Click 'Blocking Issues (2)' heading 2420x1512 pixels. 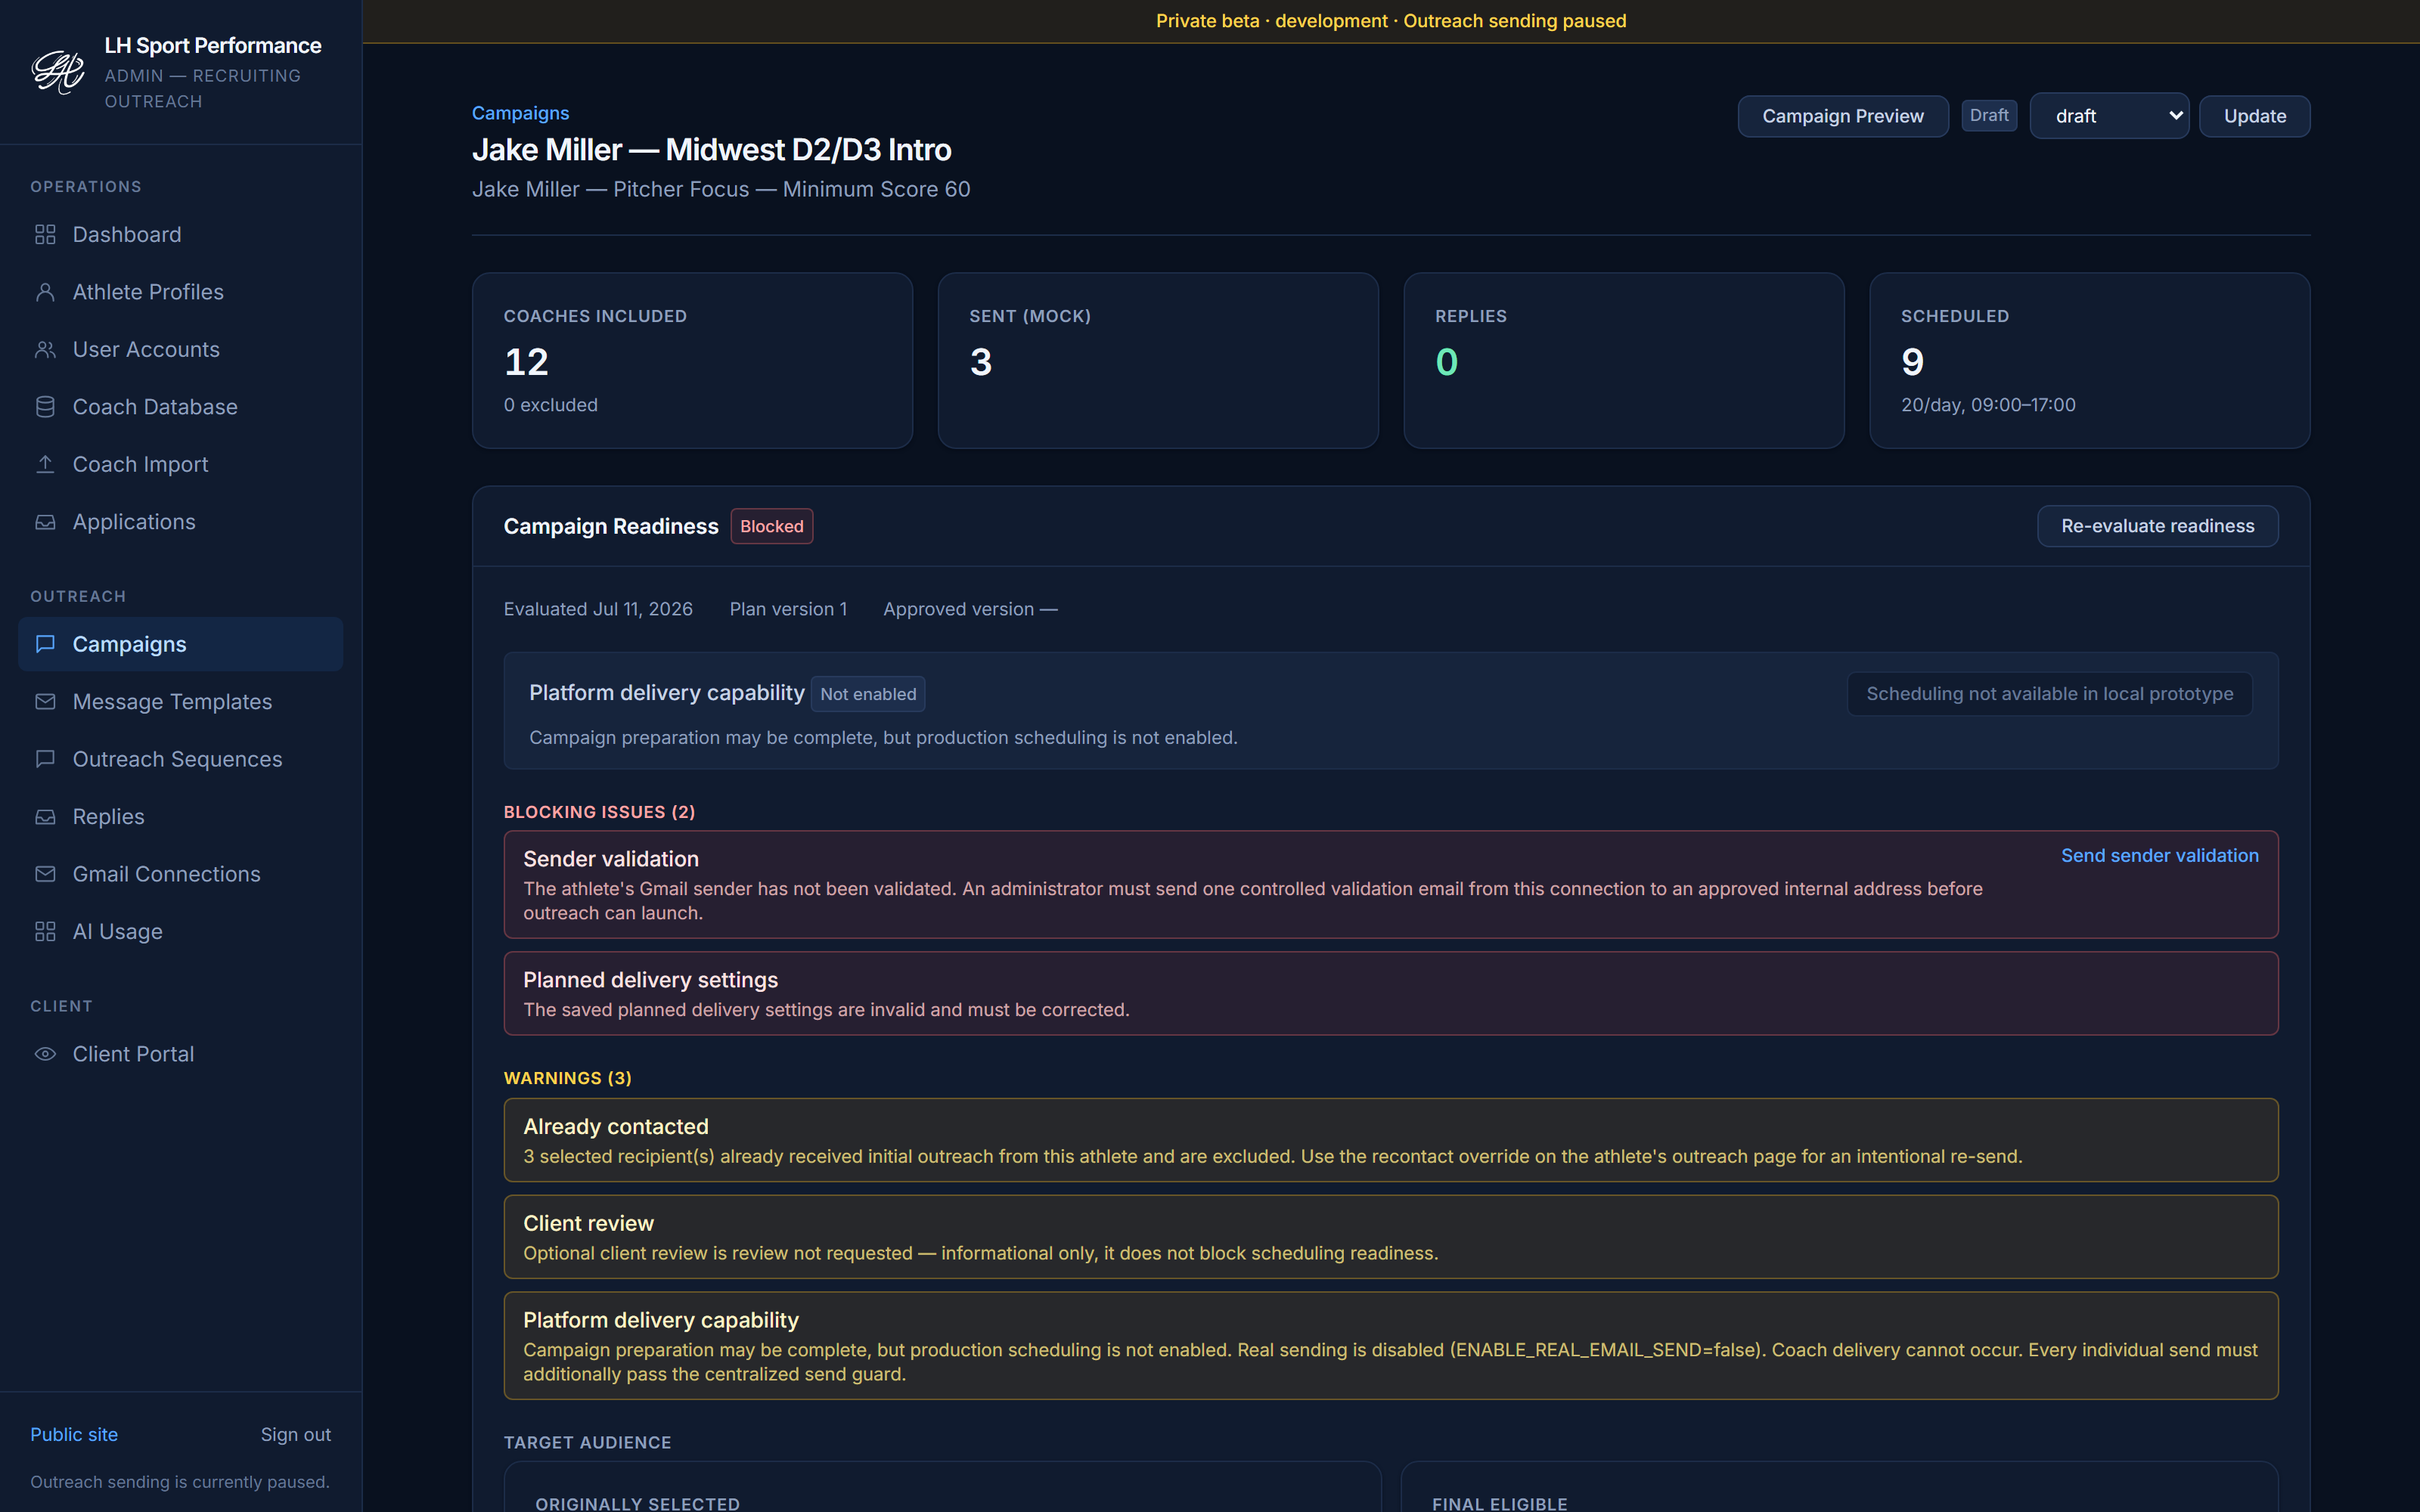599,812
